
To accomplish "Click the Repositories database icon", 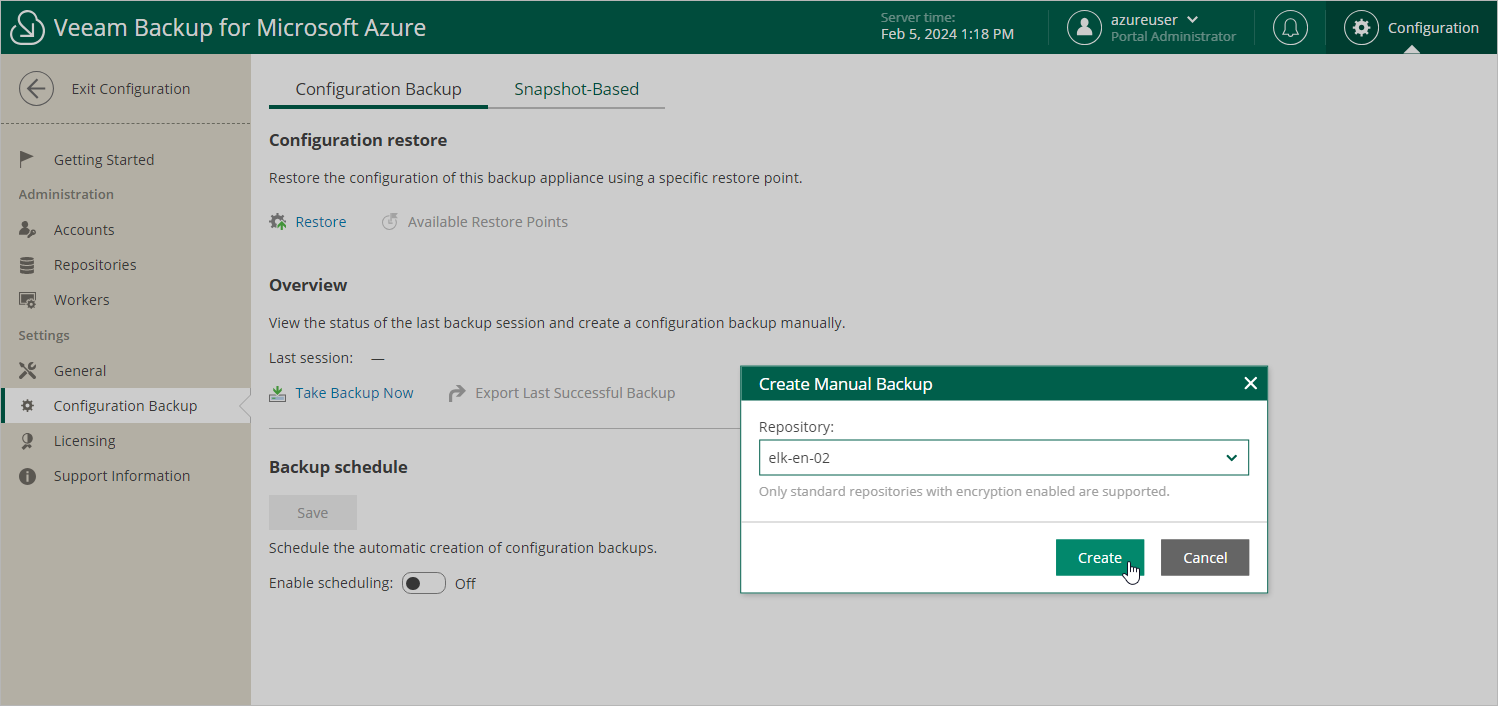I will 28,265.
